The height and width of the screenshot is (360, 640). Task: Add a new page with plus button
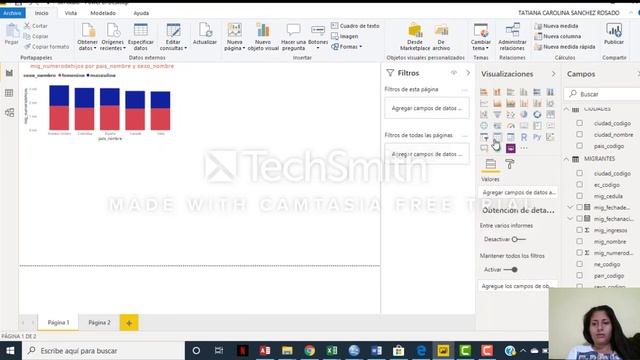129,323
